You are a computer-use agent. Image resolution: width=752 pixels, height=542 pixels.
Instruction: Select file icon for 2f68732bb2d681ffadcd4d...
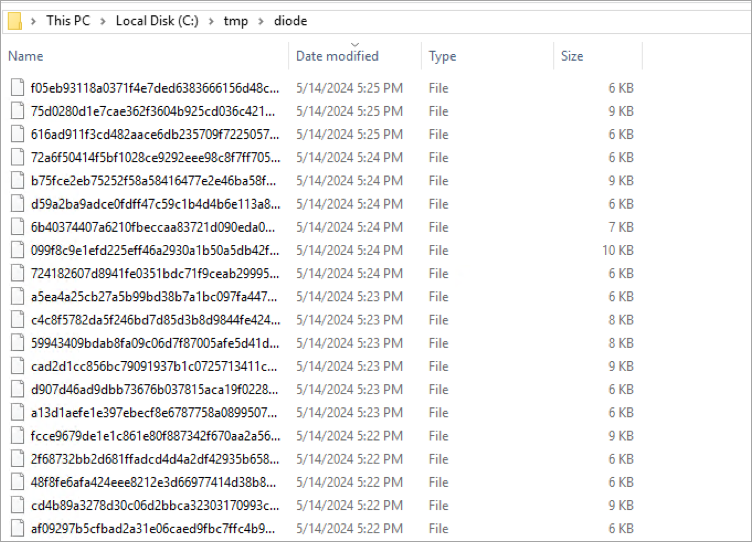[x=18, y=459]
